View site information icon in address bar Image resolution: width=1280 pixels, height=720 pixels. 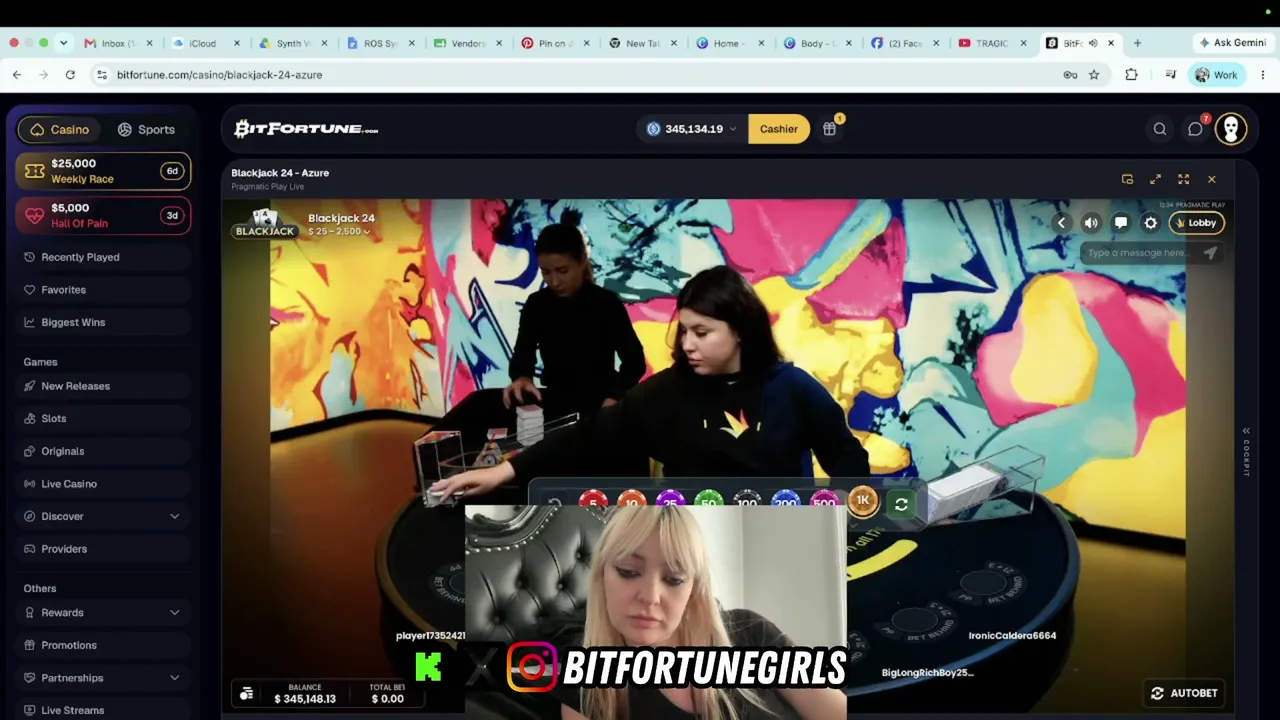(101, 75)
